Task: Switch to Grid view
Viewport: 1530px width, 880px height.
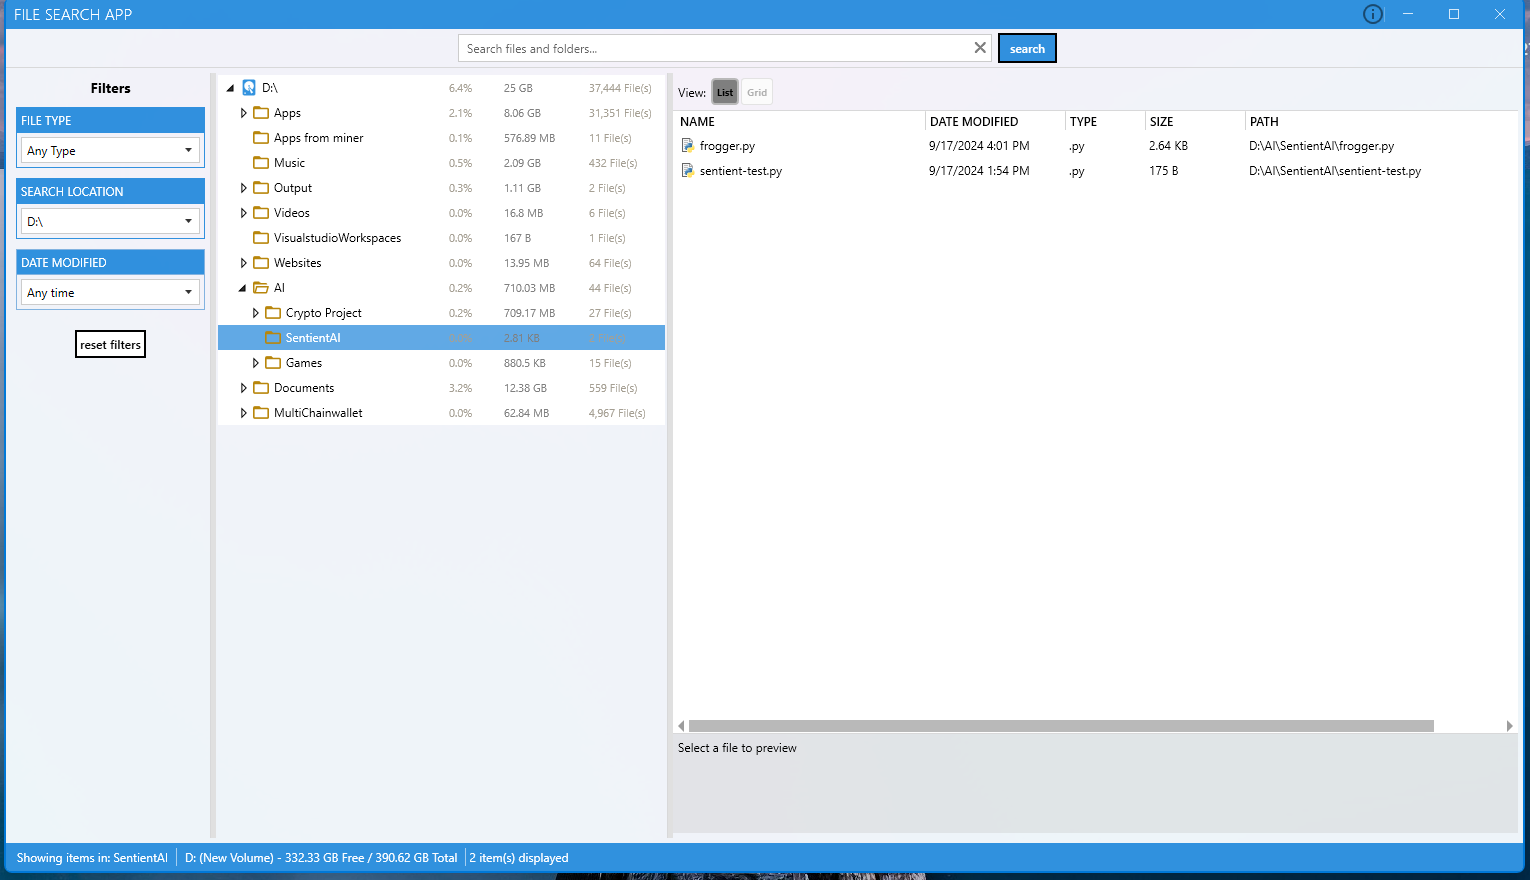Action: (757, 93)
